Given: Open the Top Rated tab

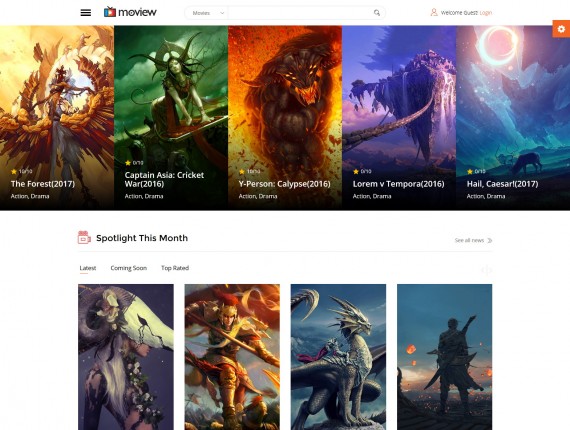Looking at the screenshot, I should click(x=175, y=268).
